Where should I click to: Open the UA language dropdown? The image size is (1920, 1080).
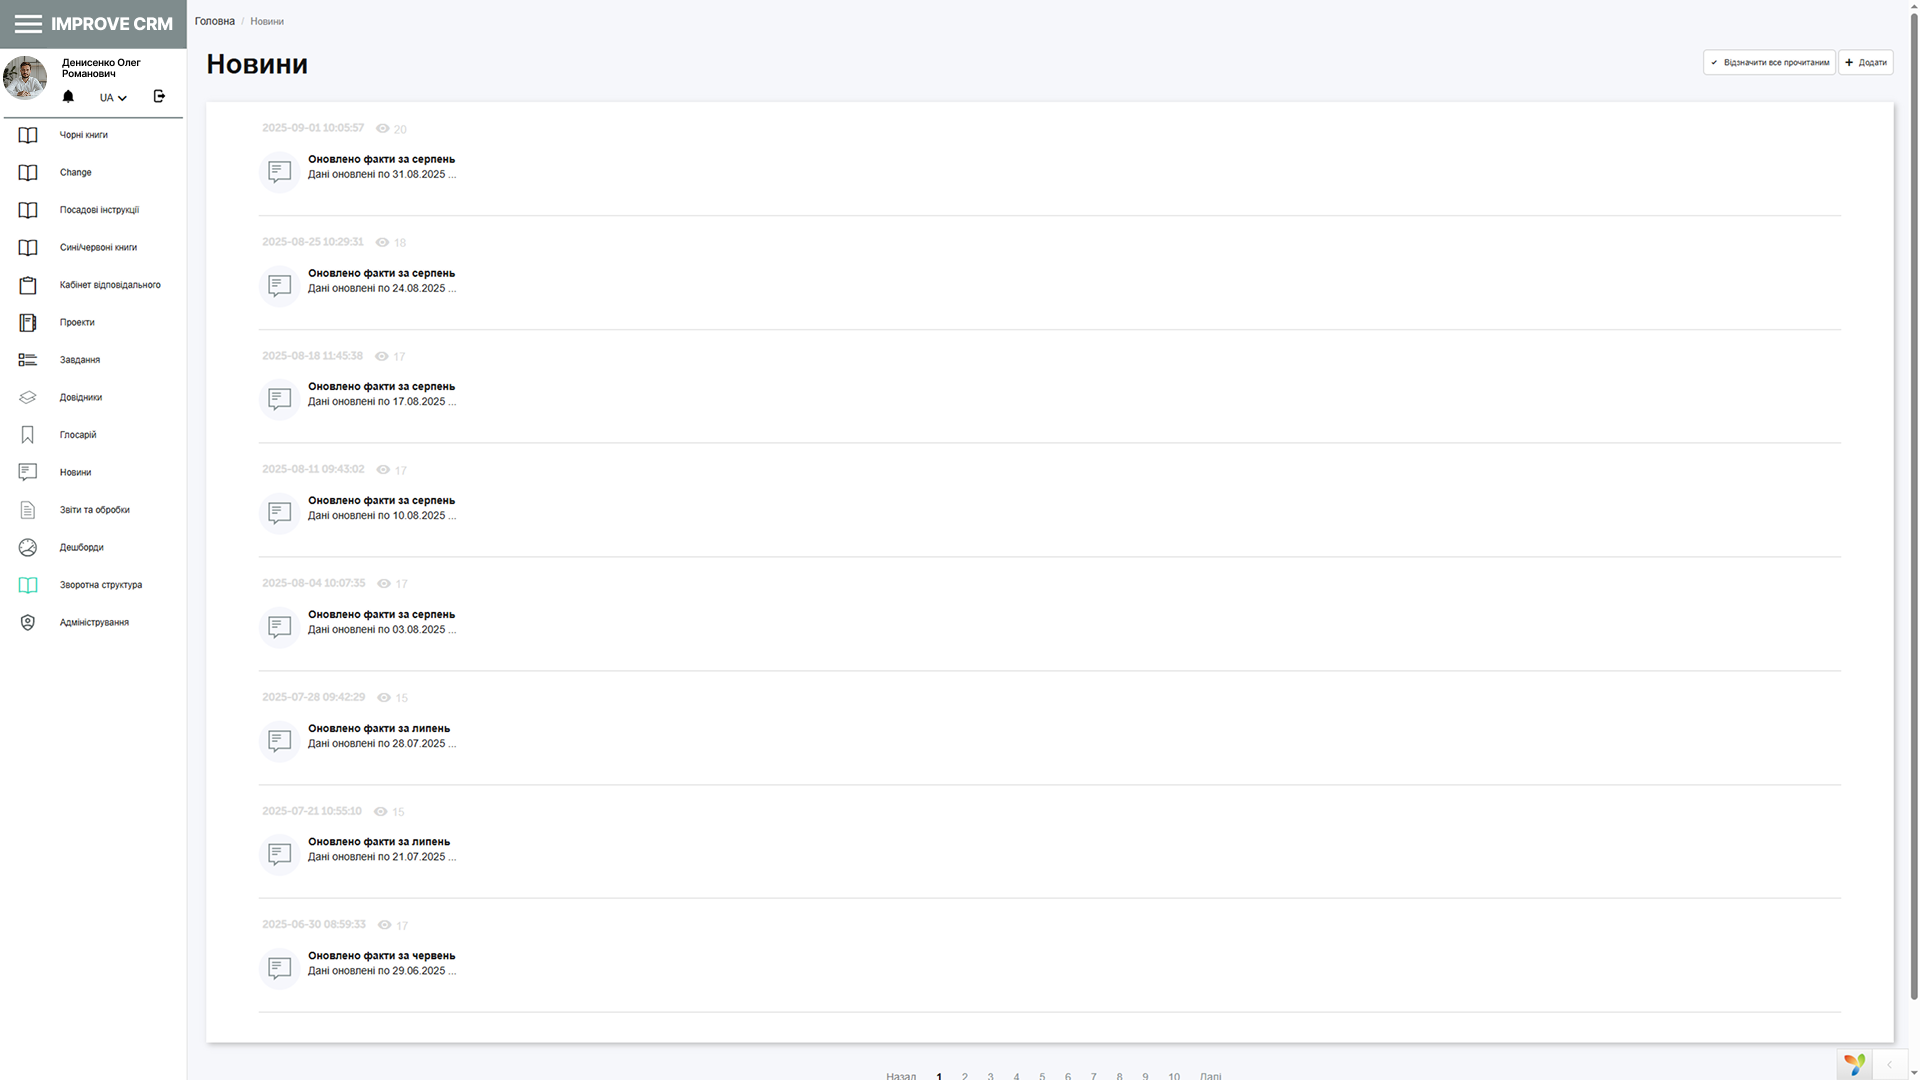(113, 98)
